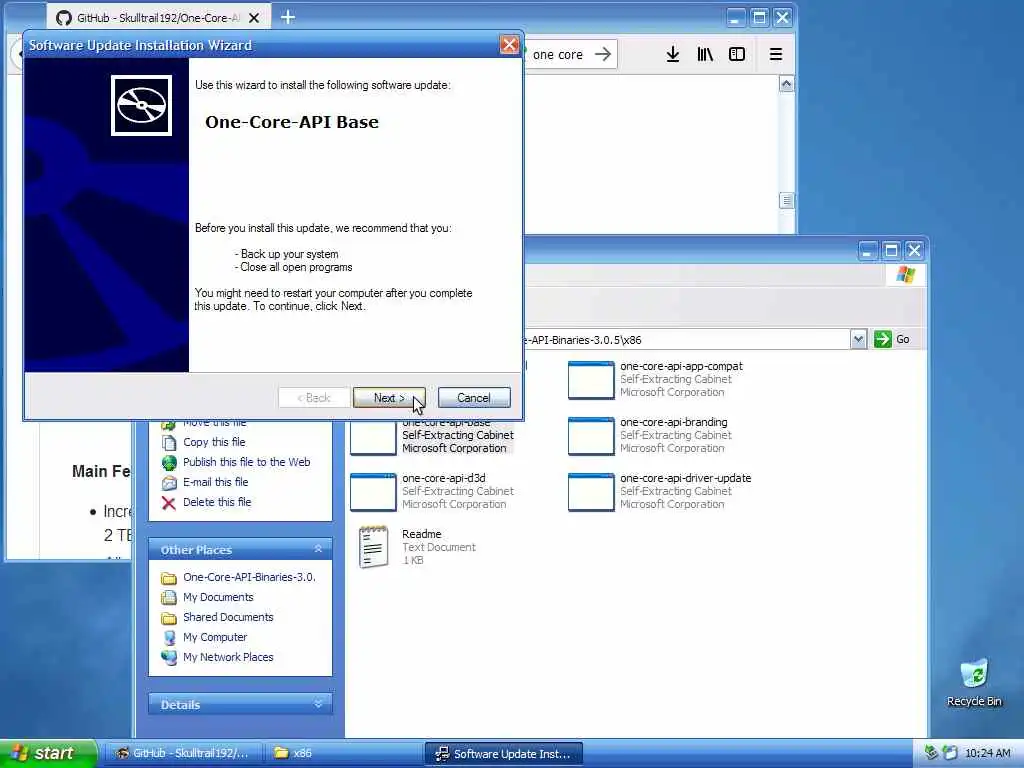Viewport: 1024px width, 768px height.
Task: Open the Explorer address bar dropdown
Action: pyautogui.click(x=858, y=340)
